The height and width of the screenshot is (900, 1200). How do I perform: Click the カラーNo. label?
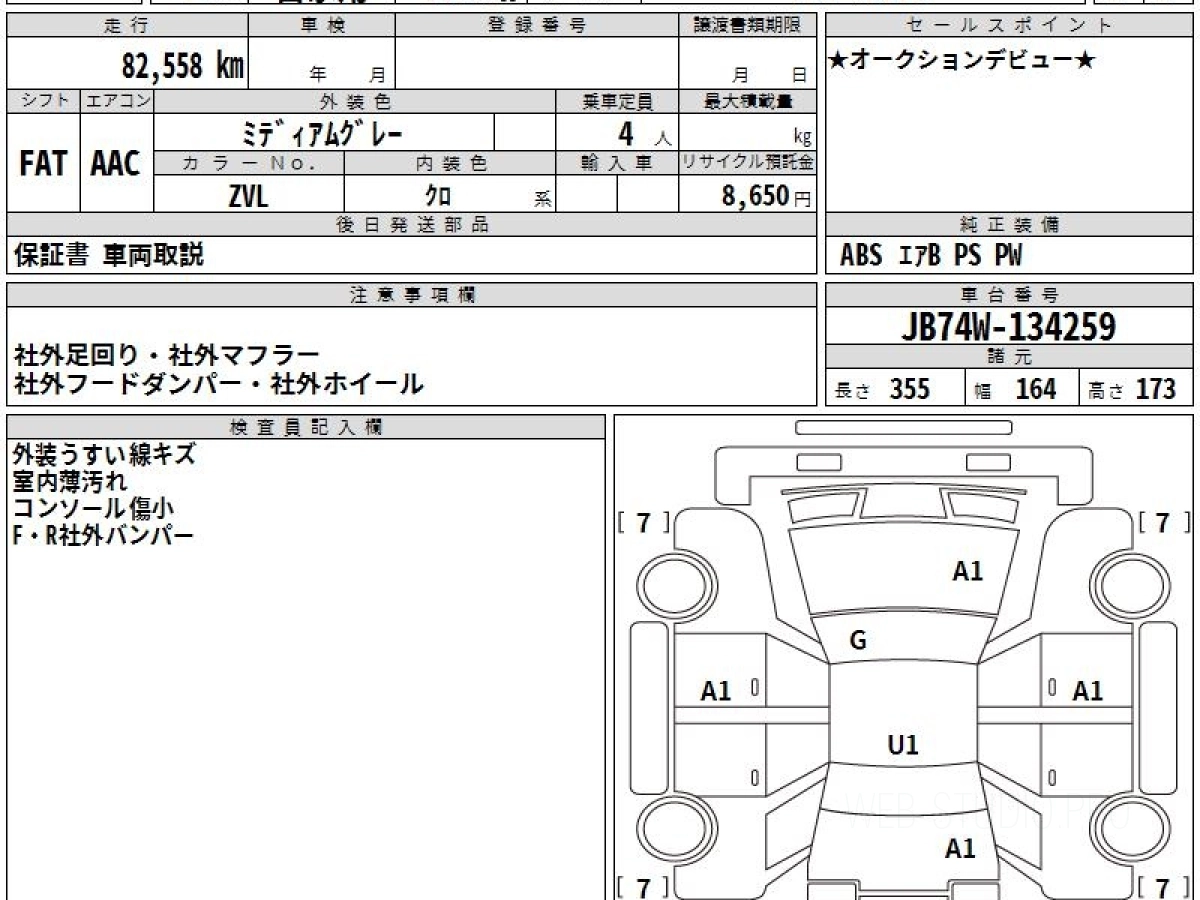pyautogui.click(x=250, y=163)
